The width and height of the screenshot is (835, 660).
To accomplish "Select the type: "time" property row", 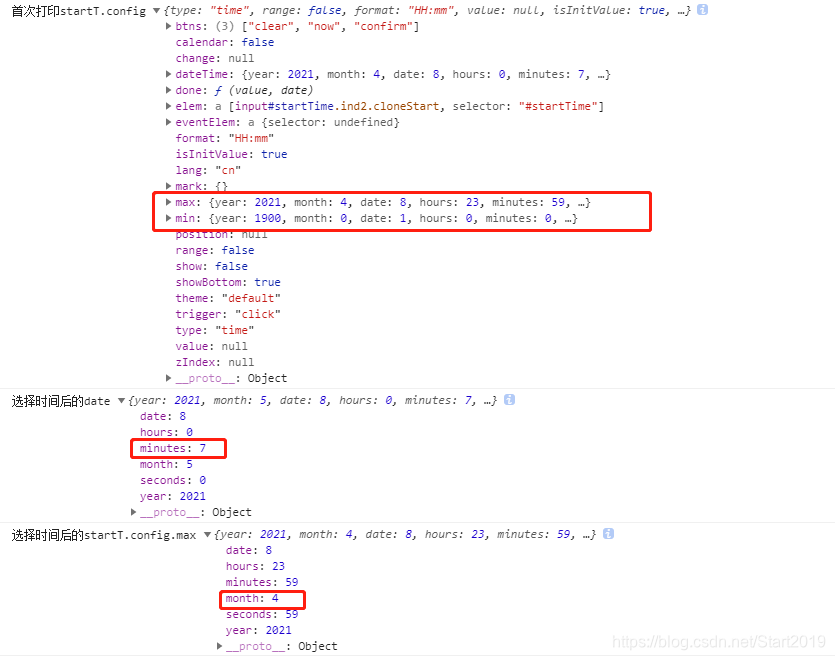I will [x=215, y=330].
